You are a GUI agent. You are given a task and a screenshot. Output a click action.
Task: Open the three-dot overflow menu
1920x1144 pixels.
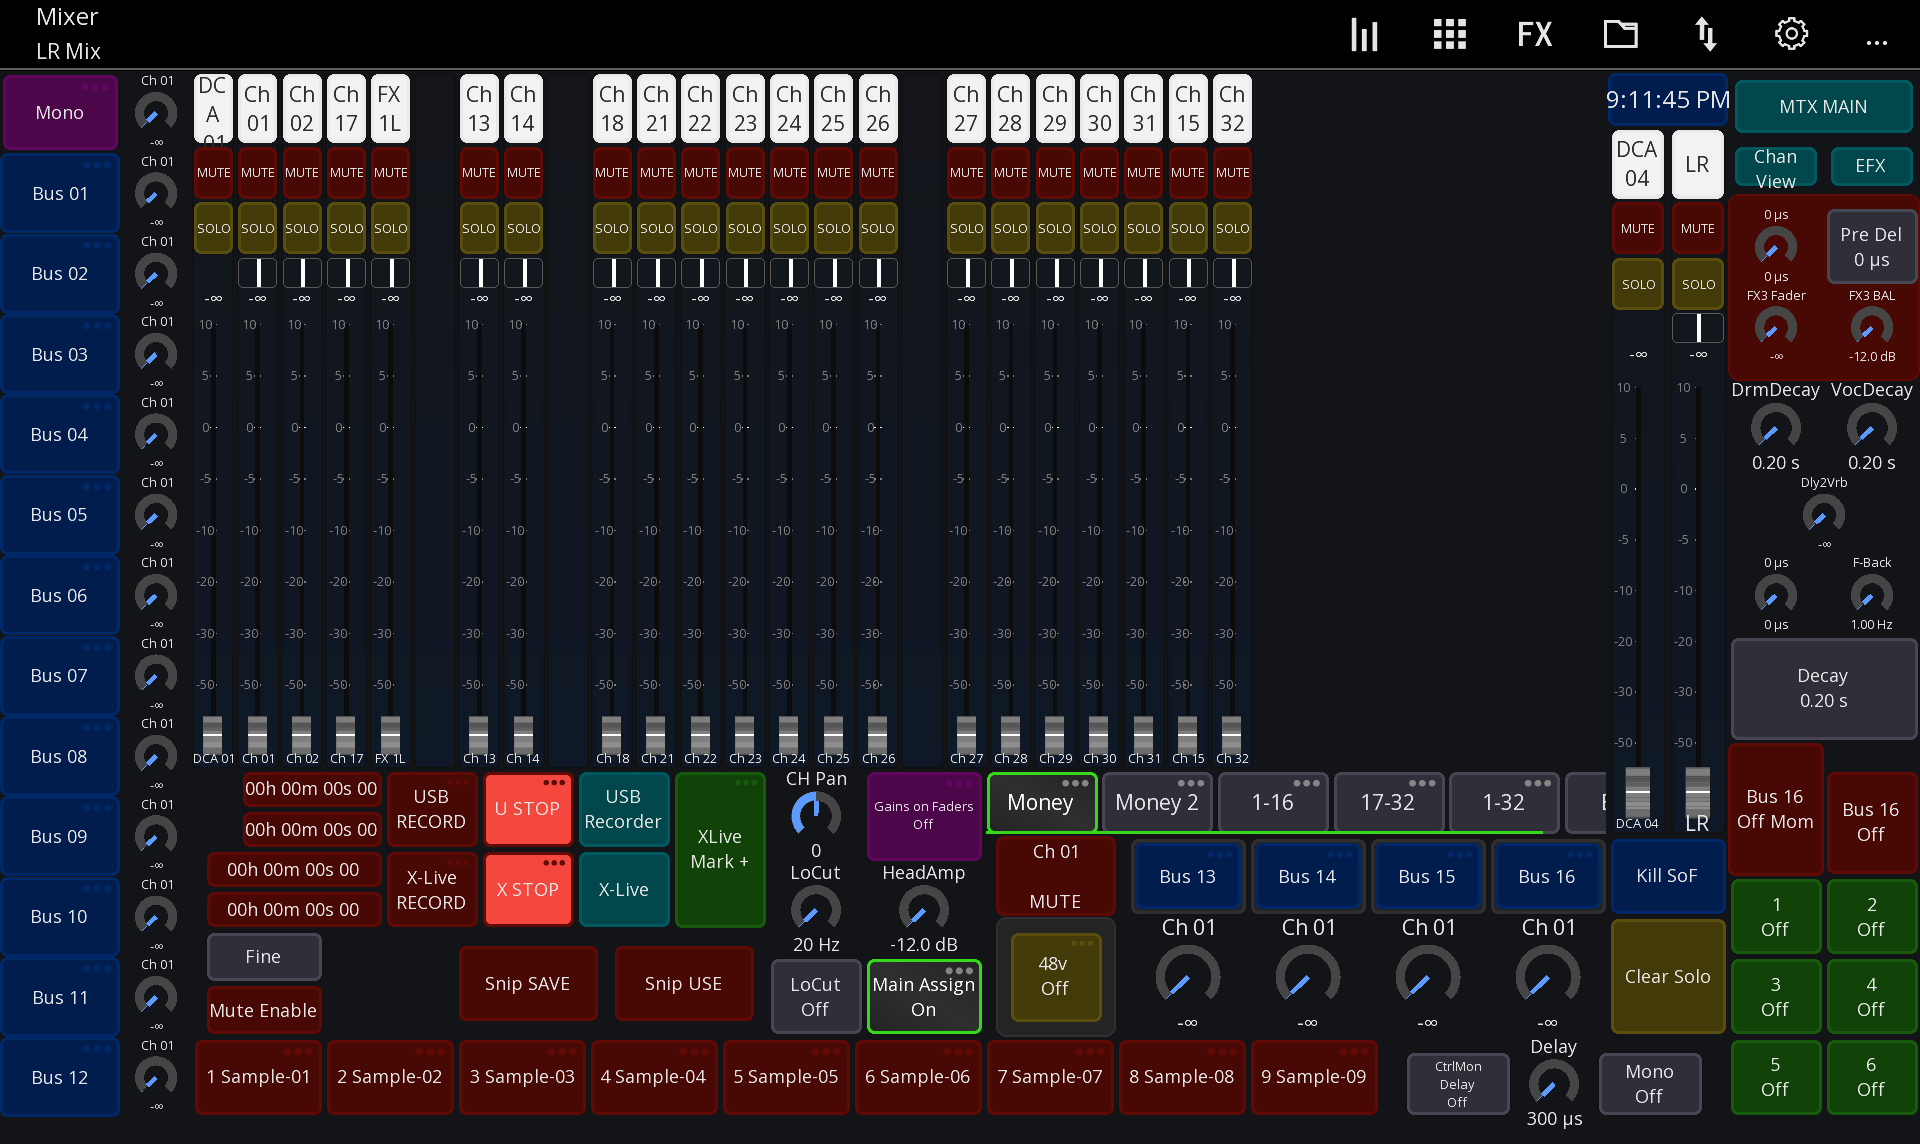tap(1877, 42)
